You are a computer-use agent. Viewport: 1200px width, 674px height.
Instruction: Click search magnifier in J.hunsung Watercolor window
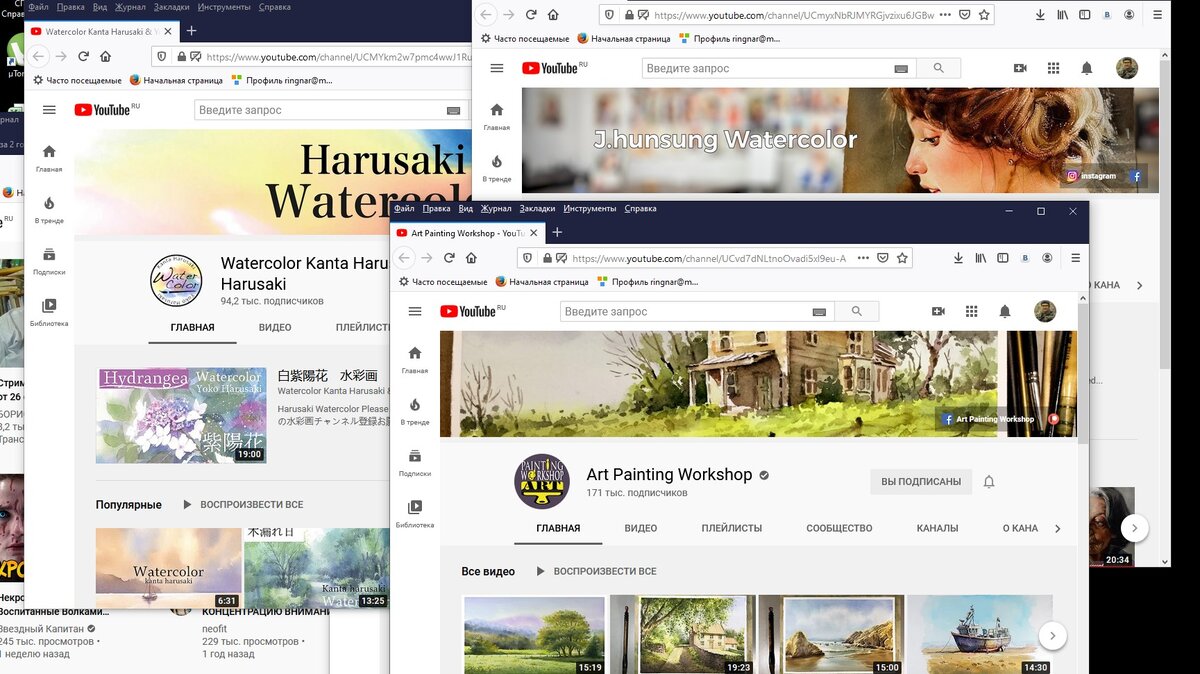[938, 68]
